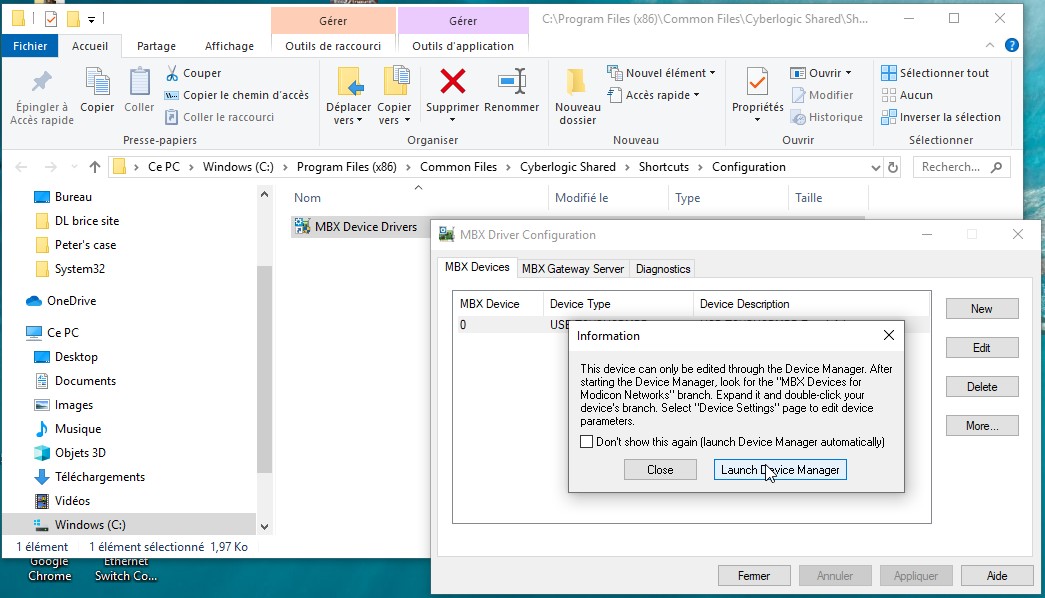Viewport: 1045px width, 598px height.
Task: Expand Propriétés options arrow
Action: point(757,120)
